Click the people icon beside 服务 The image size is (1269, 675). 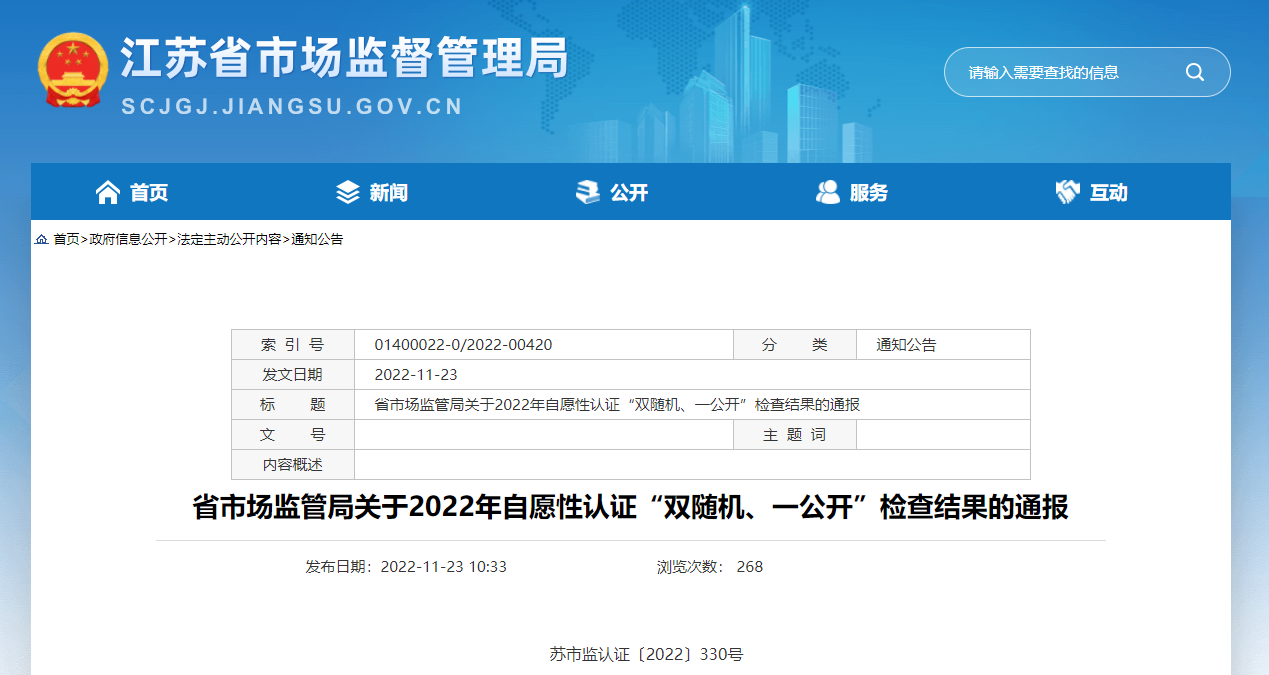(828, 192)
